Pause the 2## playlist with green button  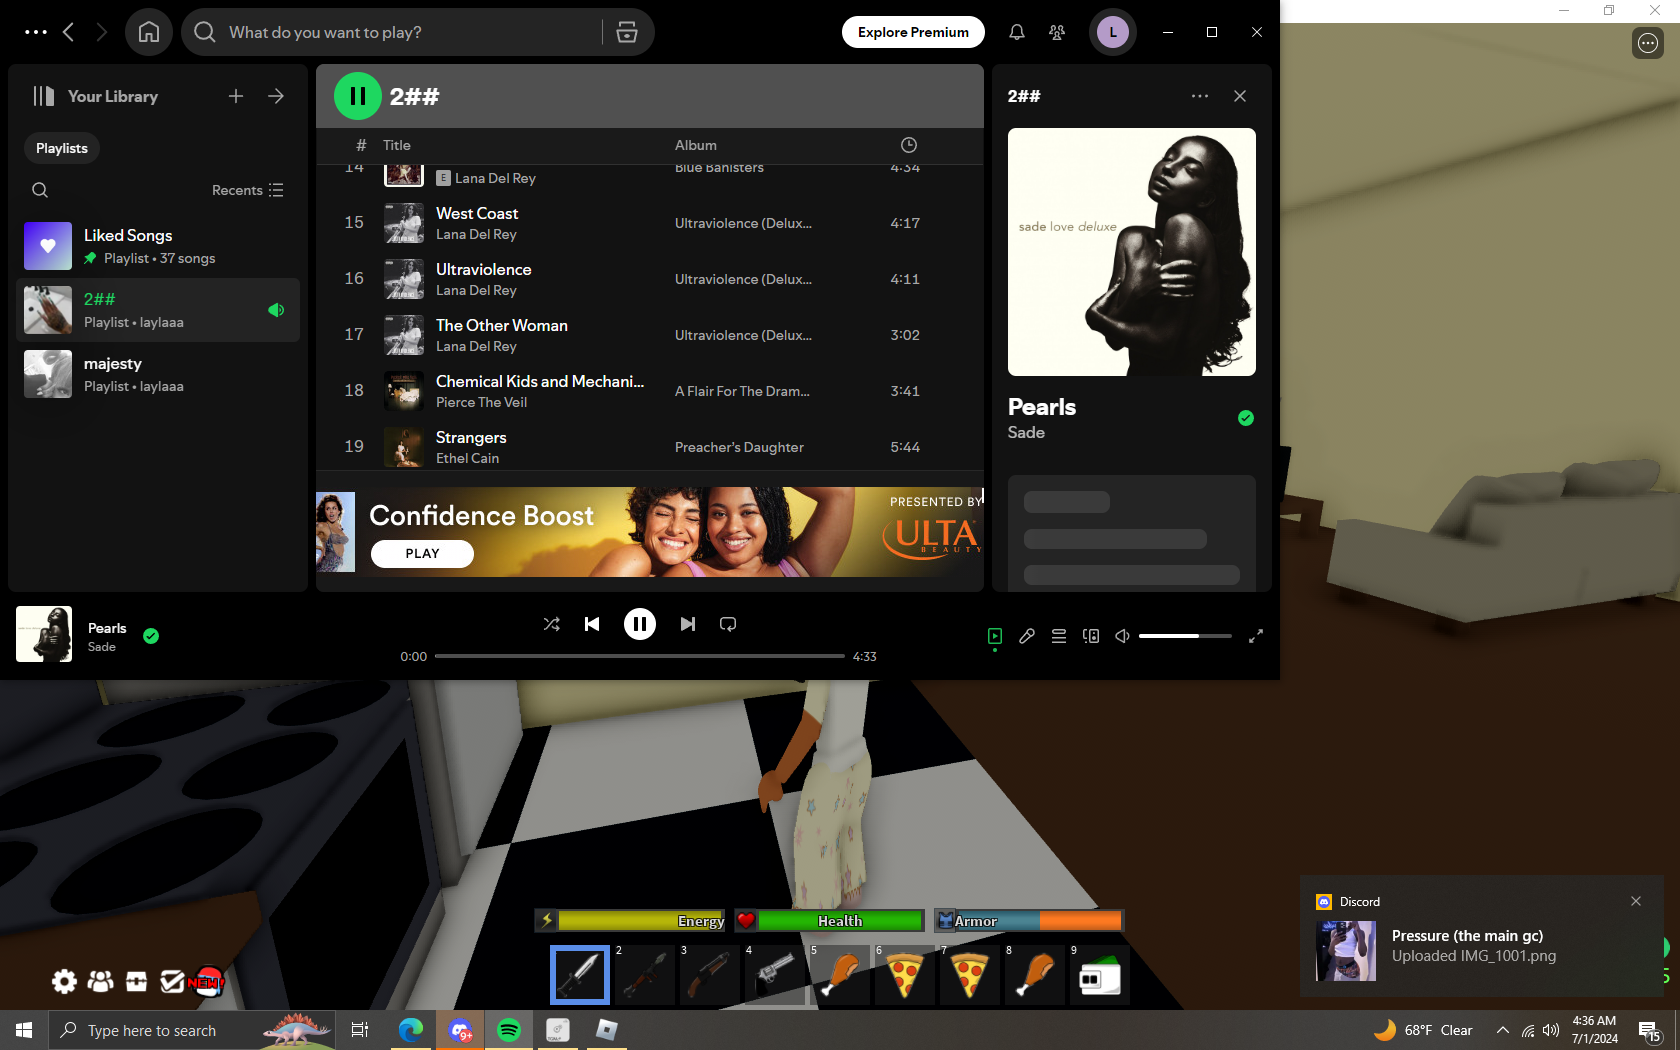point(358,96)
